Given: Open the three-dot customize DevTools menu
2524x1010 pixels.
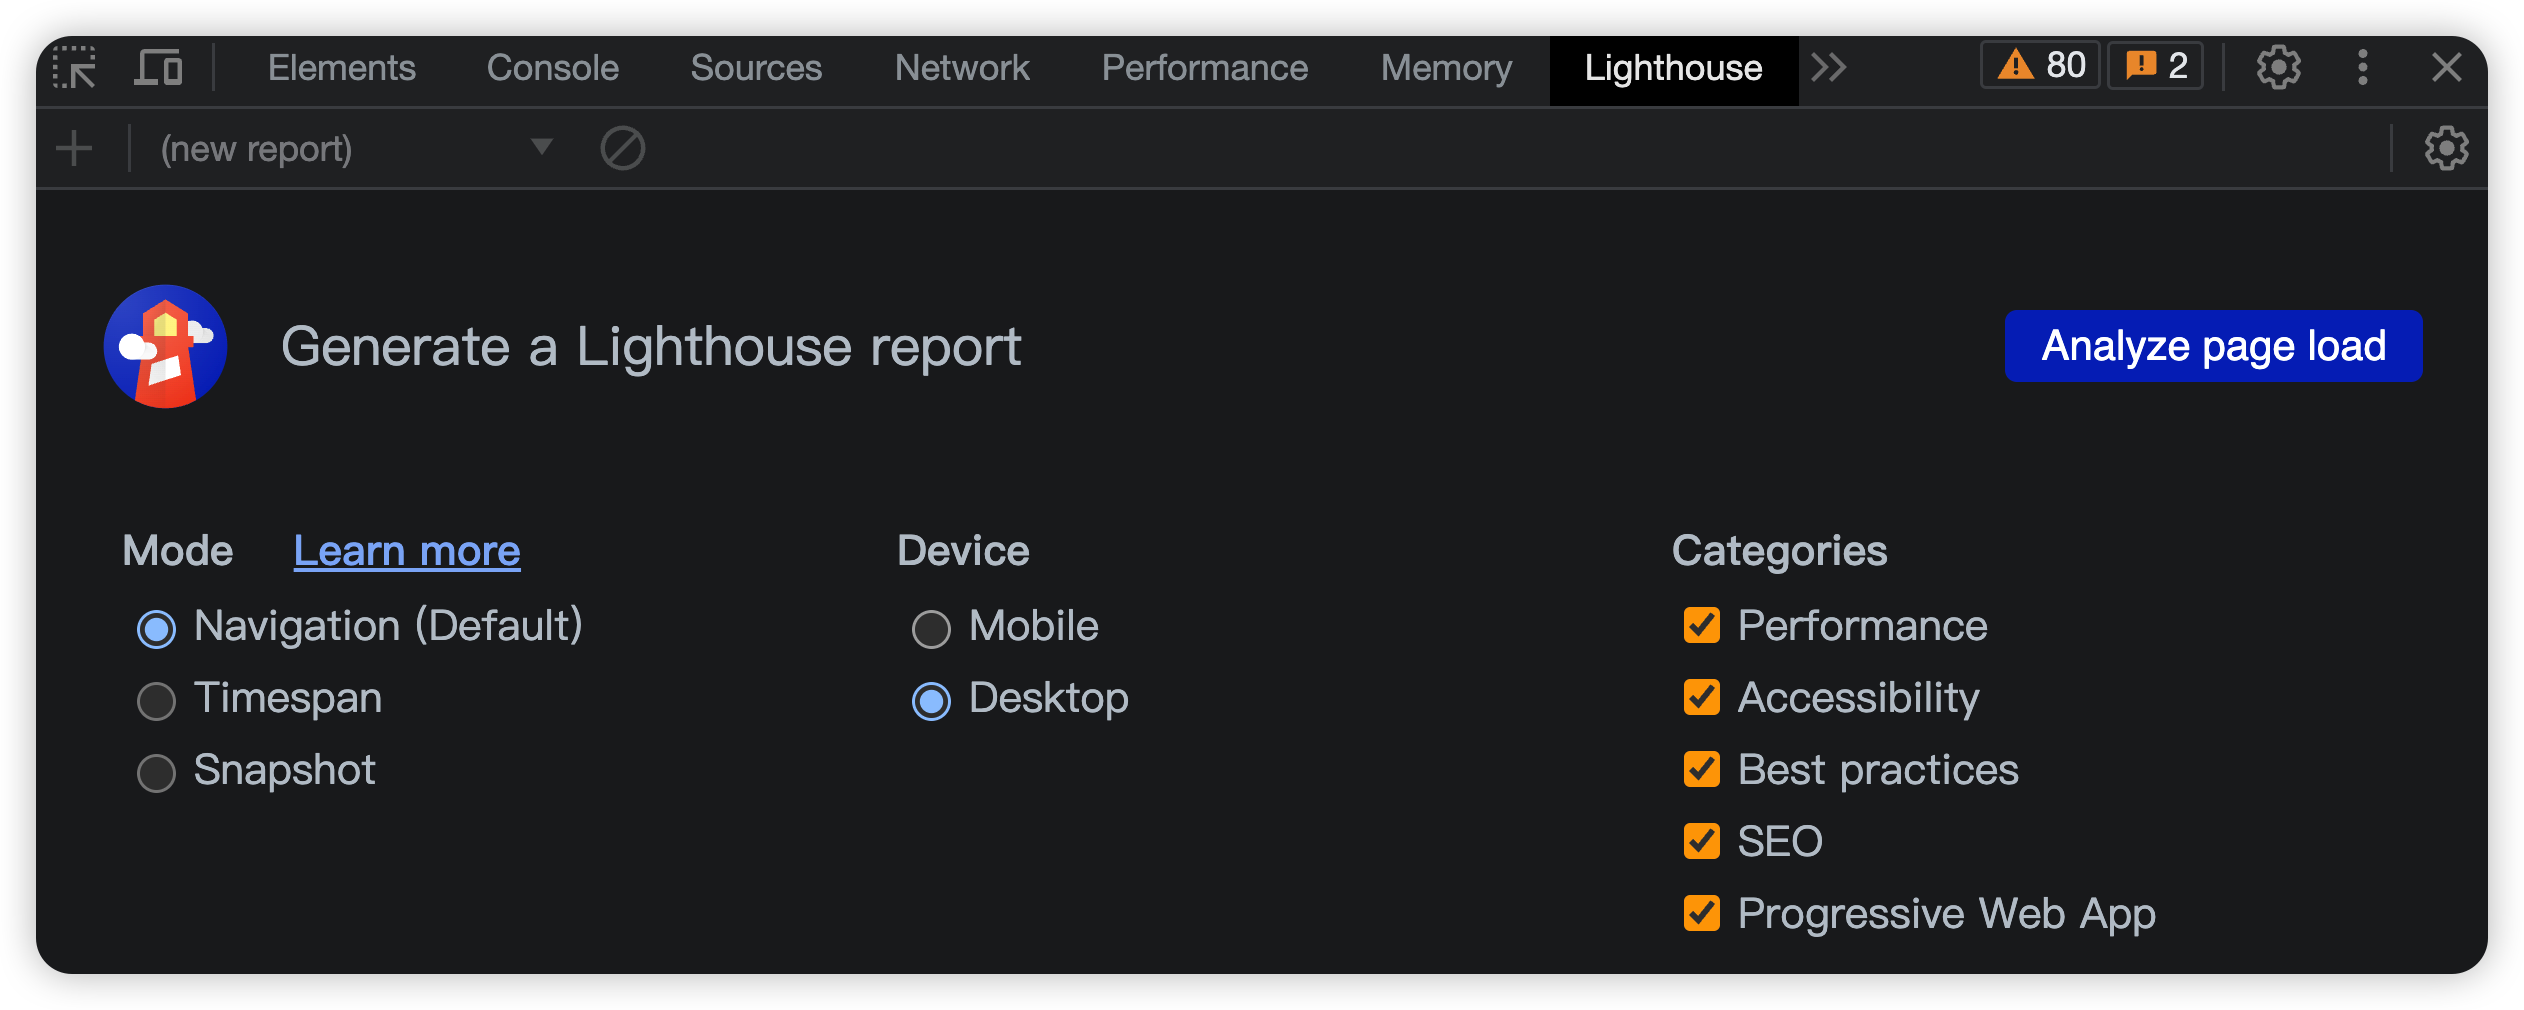Looking at the screenshot, I should [2362, 68].
